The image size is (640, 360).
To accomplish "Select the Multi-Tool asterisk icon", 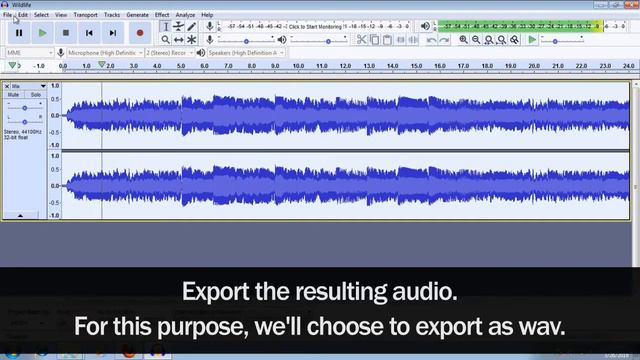I will coord(191,40).
